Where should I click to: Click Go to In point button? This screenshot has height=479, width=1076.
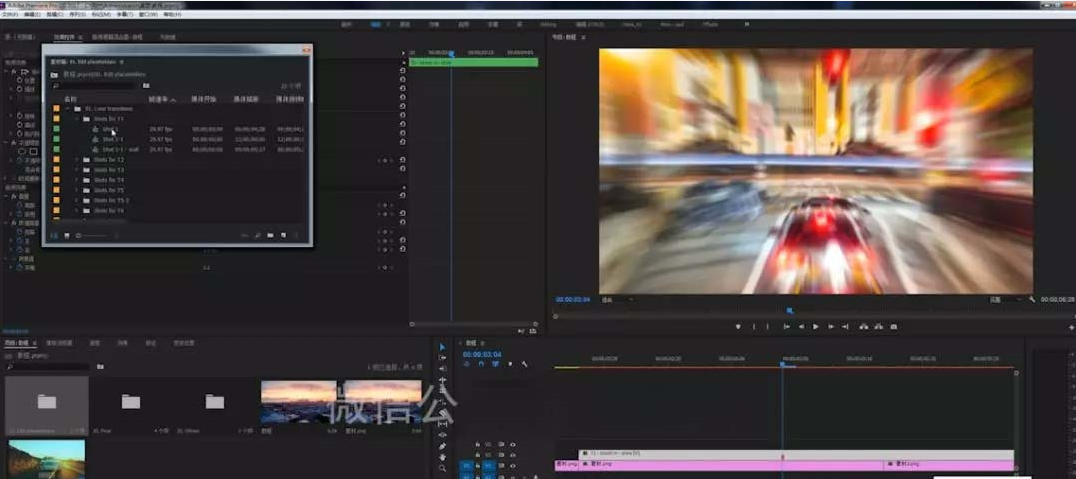click(x=786, y=327)
